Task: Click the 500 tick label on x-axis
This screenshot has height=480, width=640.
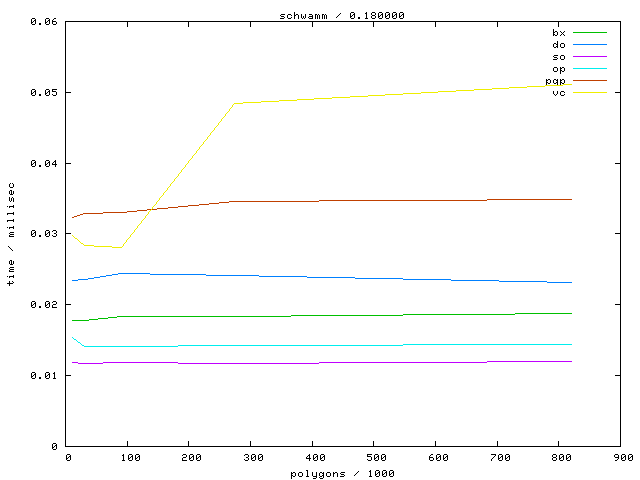Action: coord(373,457)
